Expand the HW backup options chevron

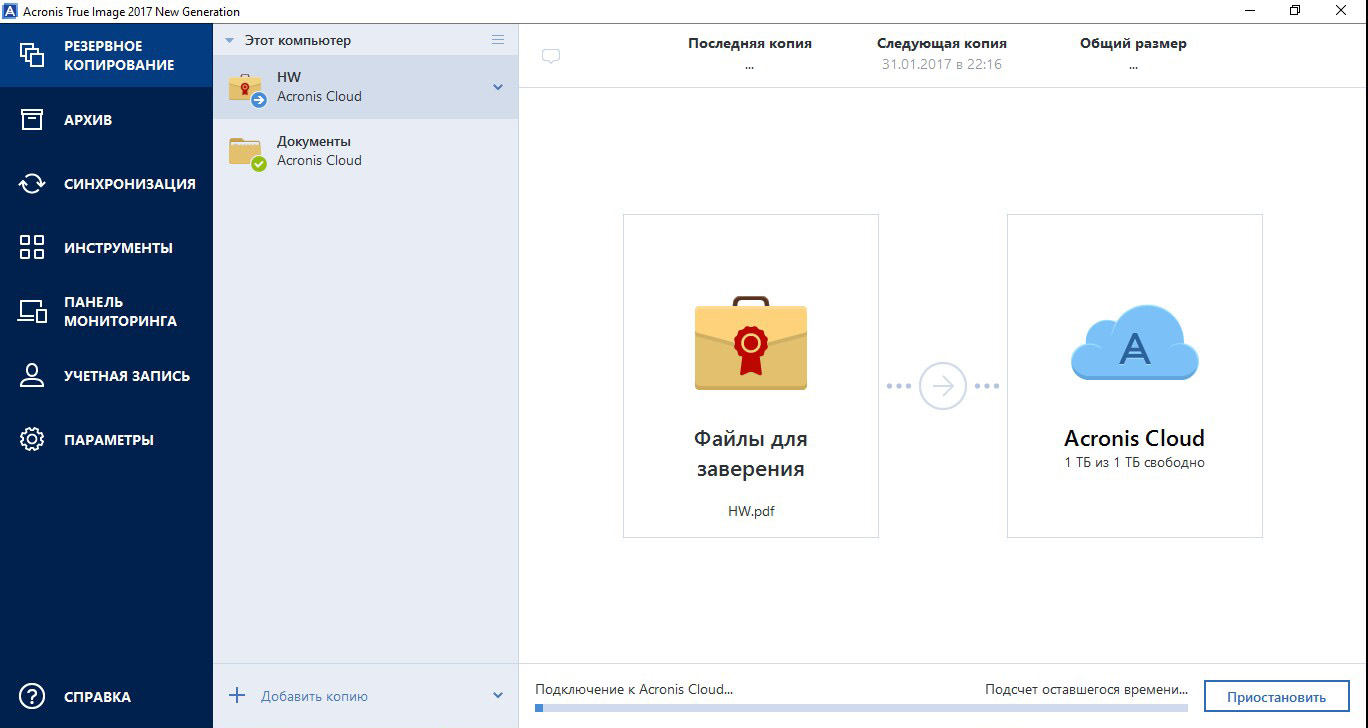[x=498, y=88]
